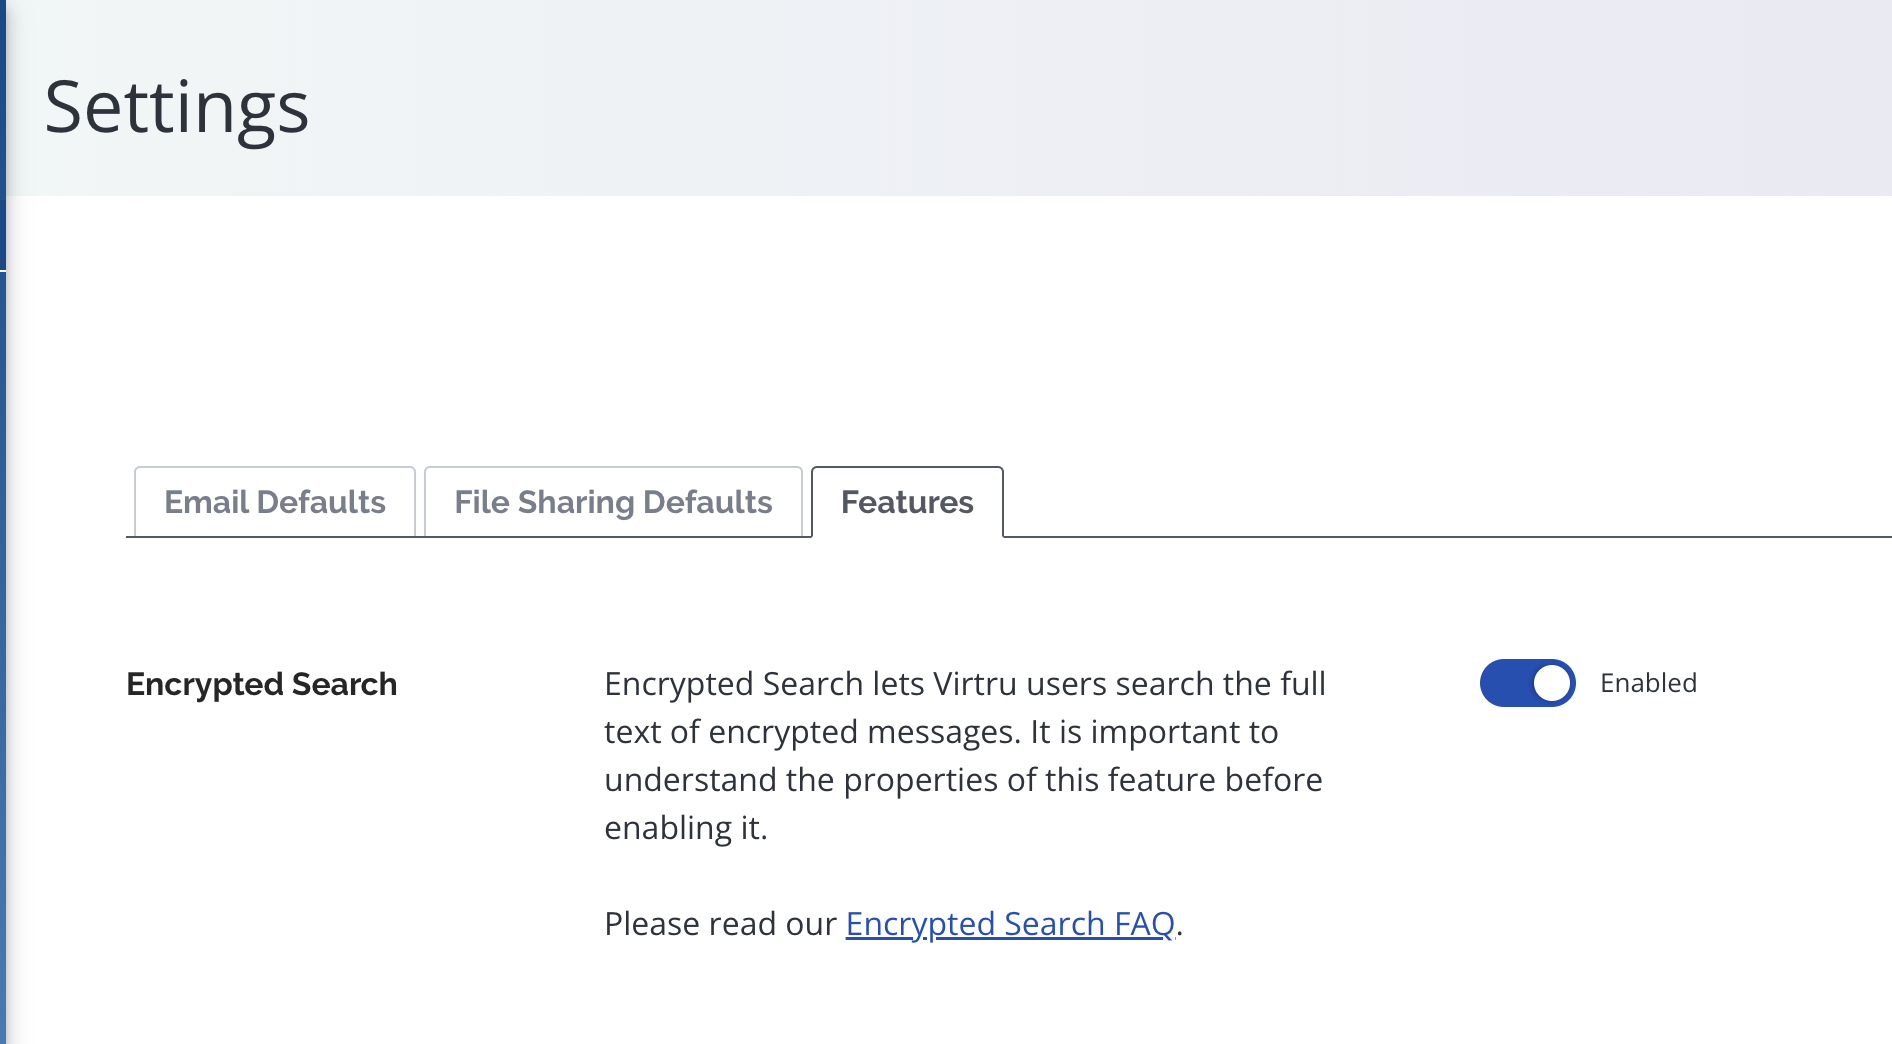The height and width of the screenshot is (1044, 1892).
Task: Click the Settings page heading
Action: pyautogui.click(x=178, y=108)
